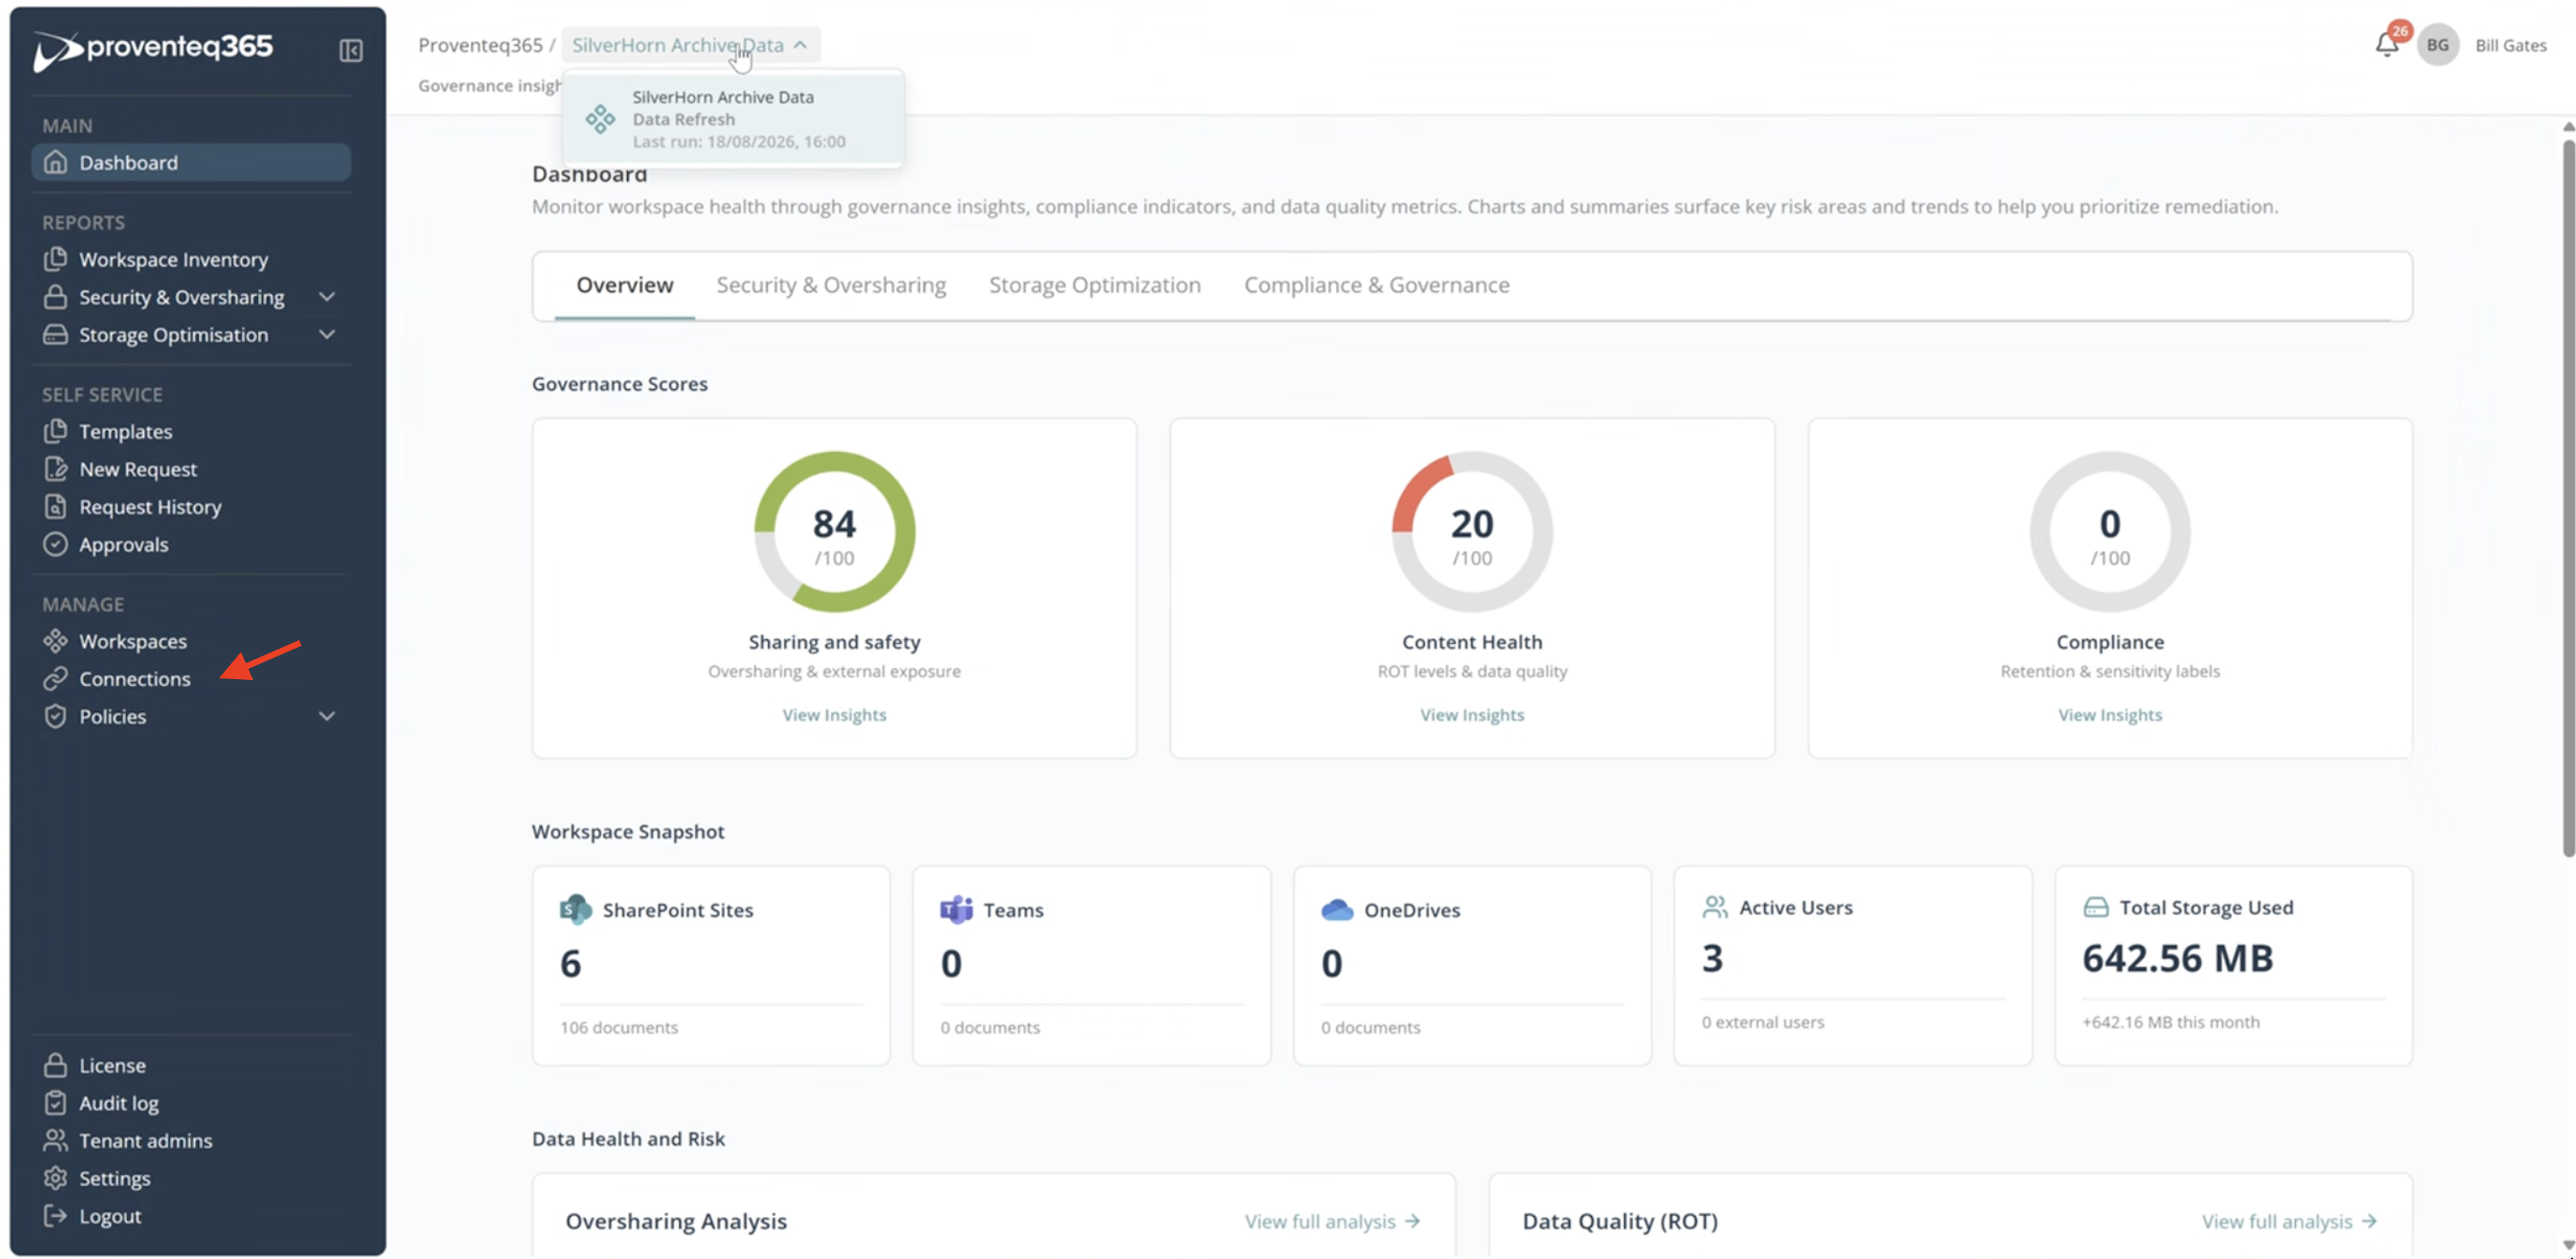The image size is (2576, 1259).
Task: Click the Sharing and safety score gauge
Action: click(x=834, y=531)
